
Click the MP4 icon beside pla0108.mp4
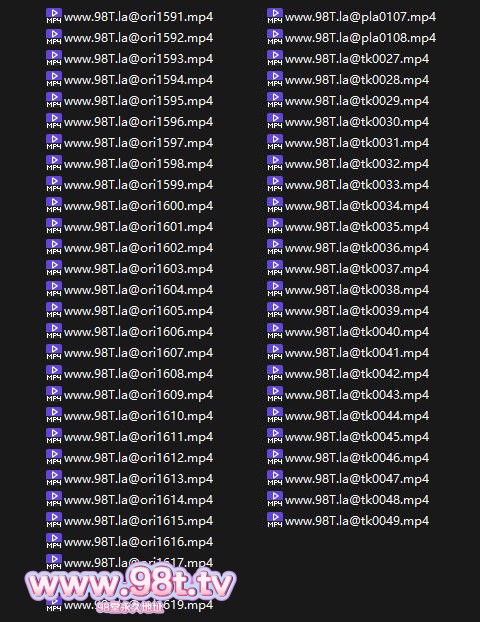click(x=275, y=37)
